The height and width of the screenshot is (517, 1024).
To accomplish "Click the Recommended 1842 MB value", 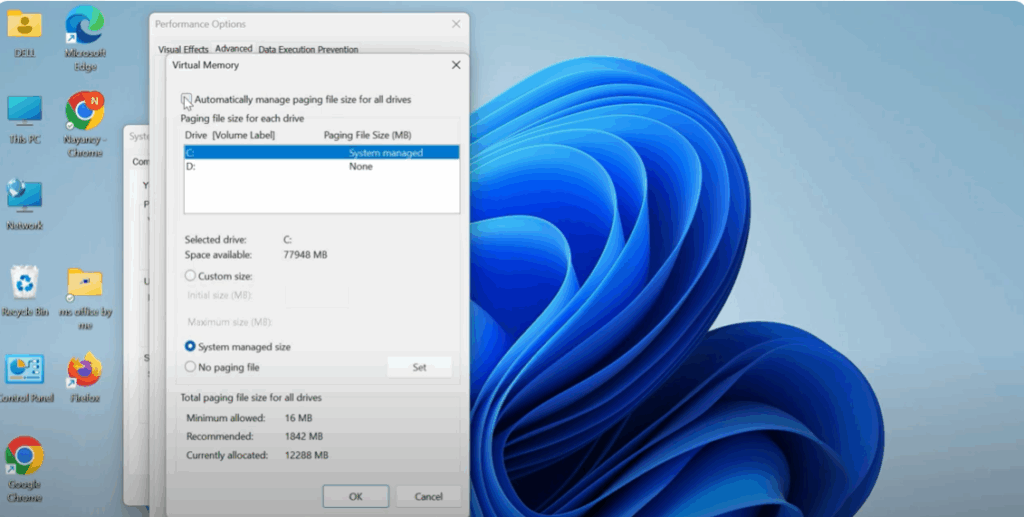I will [304, 436].
